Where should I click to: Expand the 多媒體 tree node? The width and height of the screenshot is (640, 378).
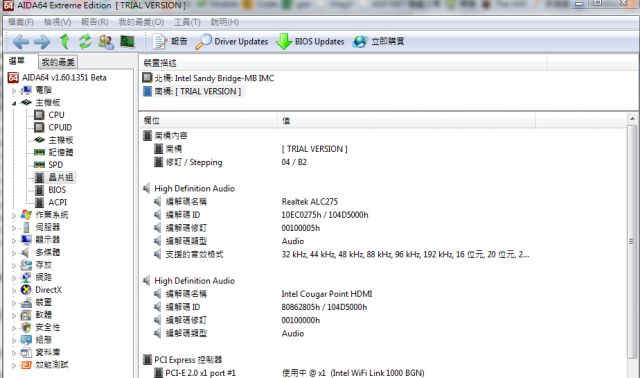click(x=14, y=253)
